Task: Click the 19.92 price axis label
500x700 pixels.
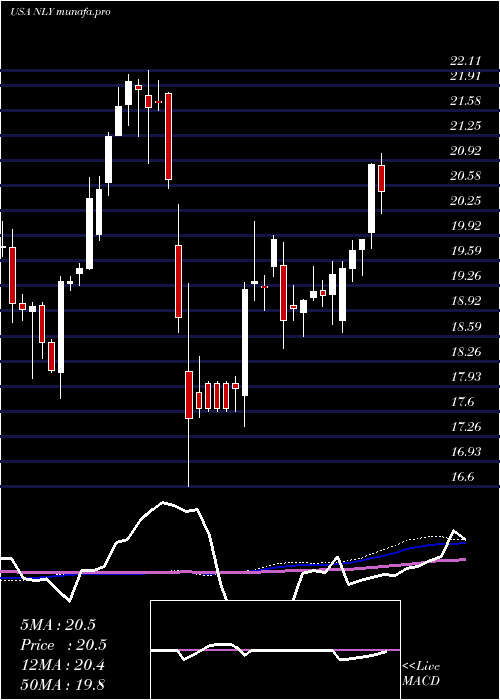Action: click(466, 226)
